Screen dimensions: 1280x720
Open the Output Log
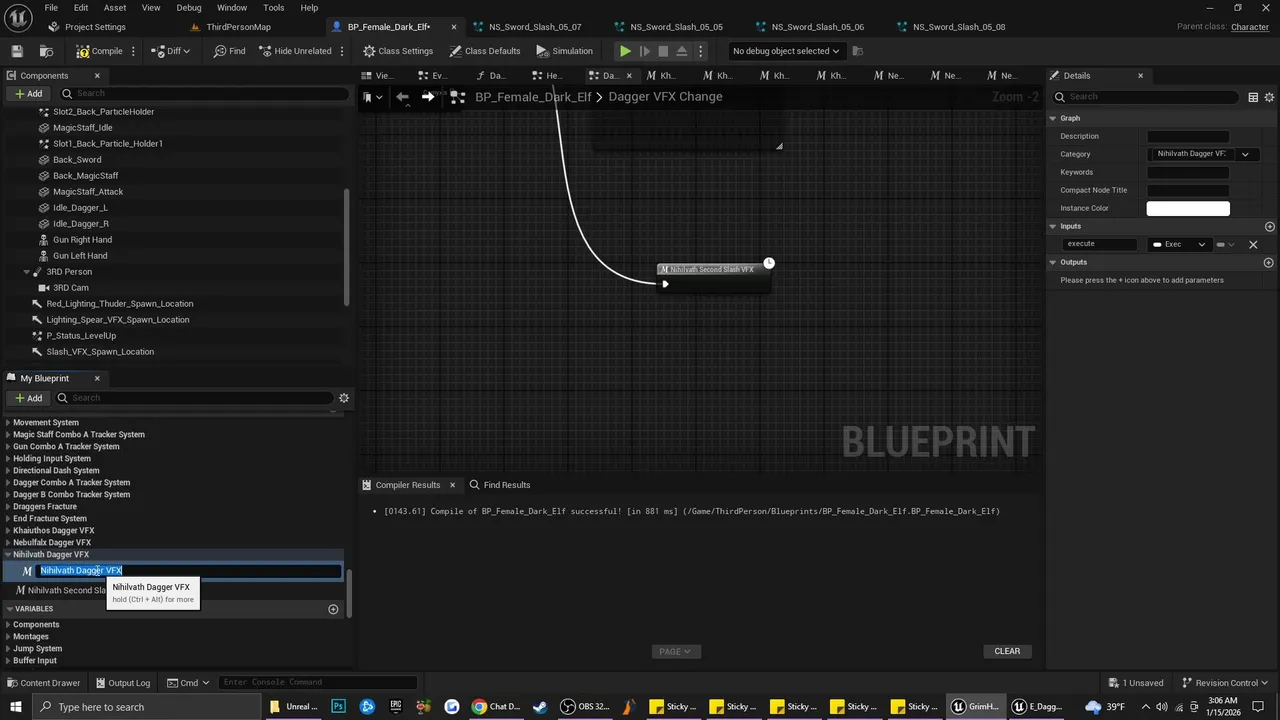point(121,683)
